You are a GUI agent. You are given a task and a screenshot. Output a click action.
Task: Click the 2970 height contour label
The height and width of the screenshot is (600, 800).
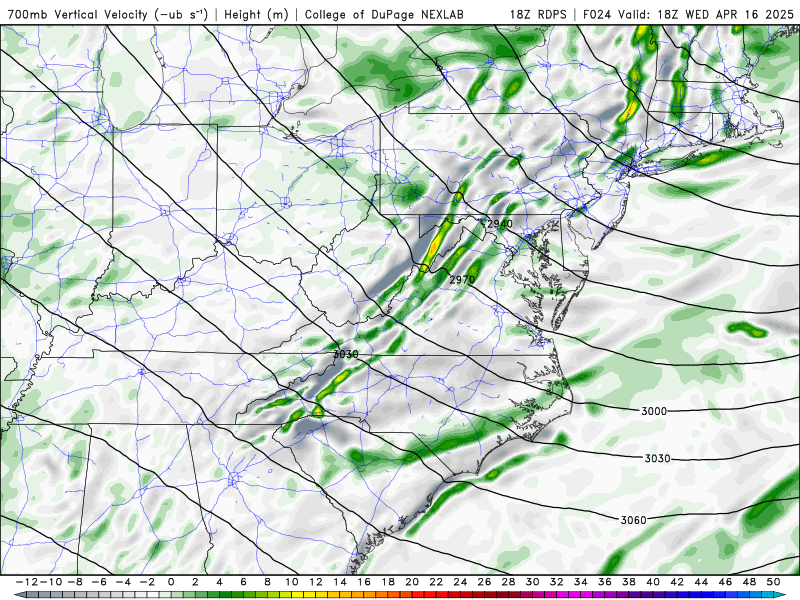tap(462, 279)
